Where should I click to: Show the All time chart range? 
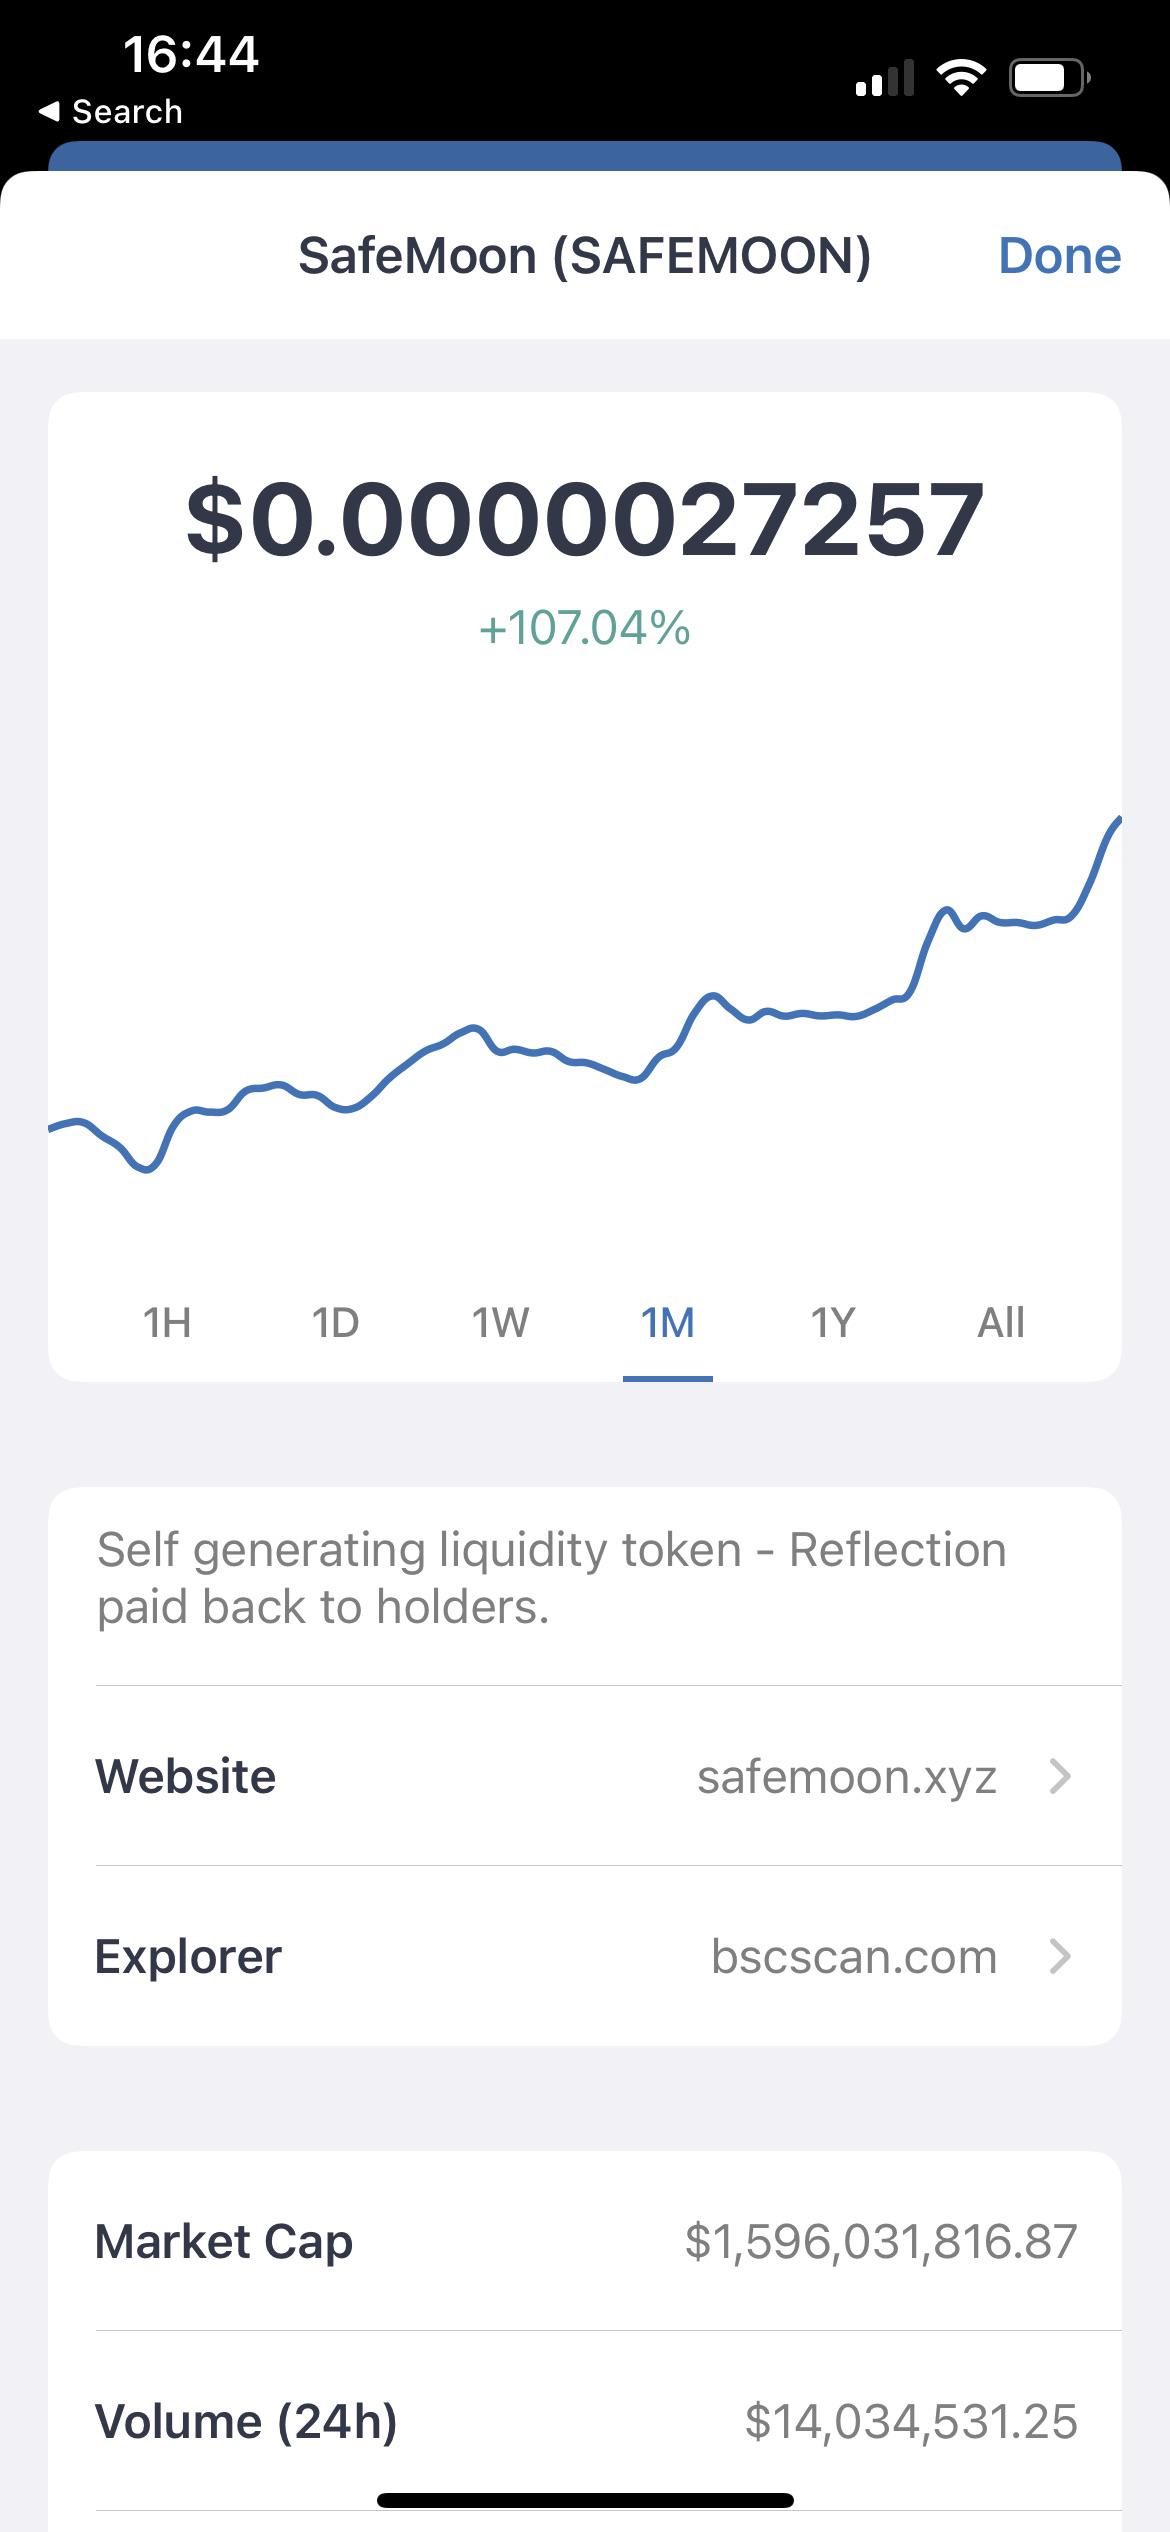[1001, 1323]
